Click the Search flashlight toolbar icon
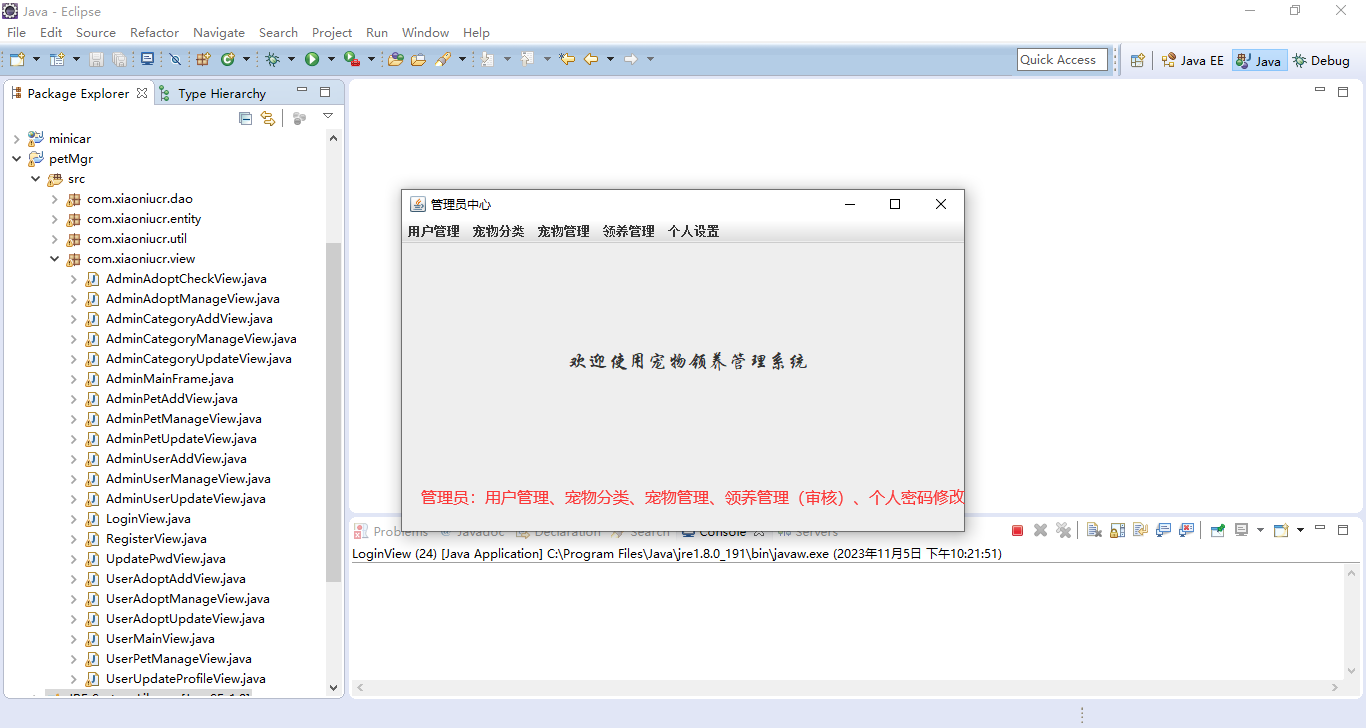Image resolution: width=1366 pixels, height=728 pixels. tap(443, 60)
